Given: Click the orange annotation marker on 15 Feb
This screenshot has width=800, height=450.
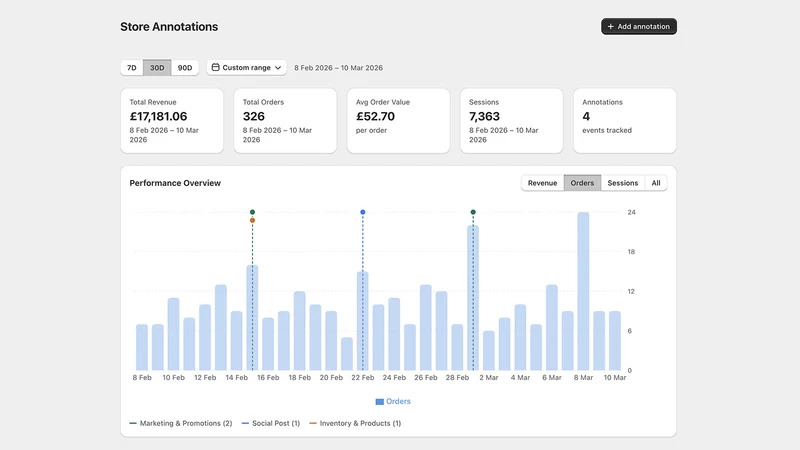Looking at the screenshot, I should [253, 220].
